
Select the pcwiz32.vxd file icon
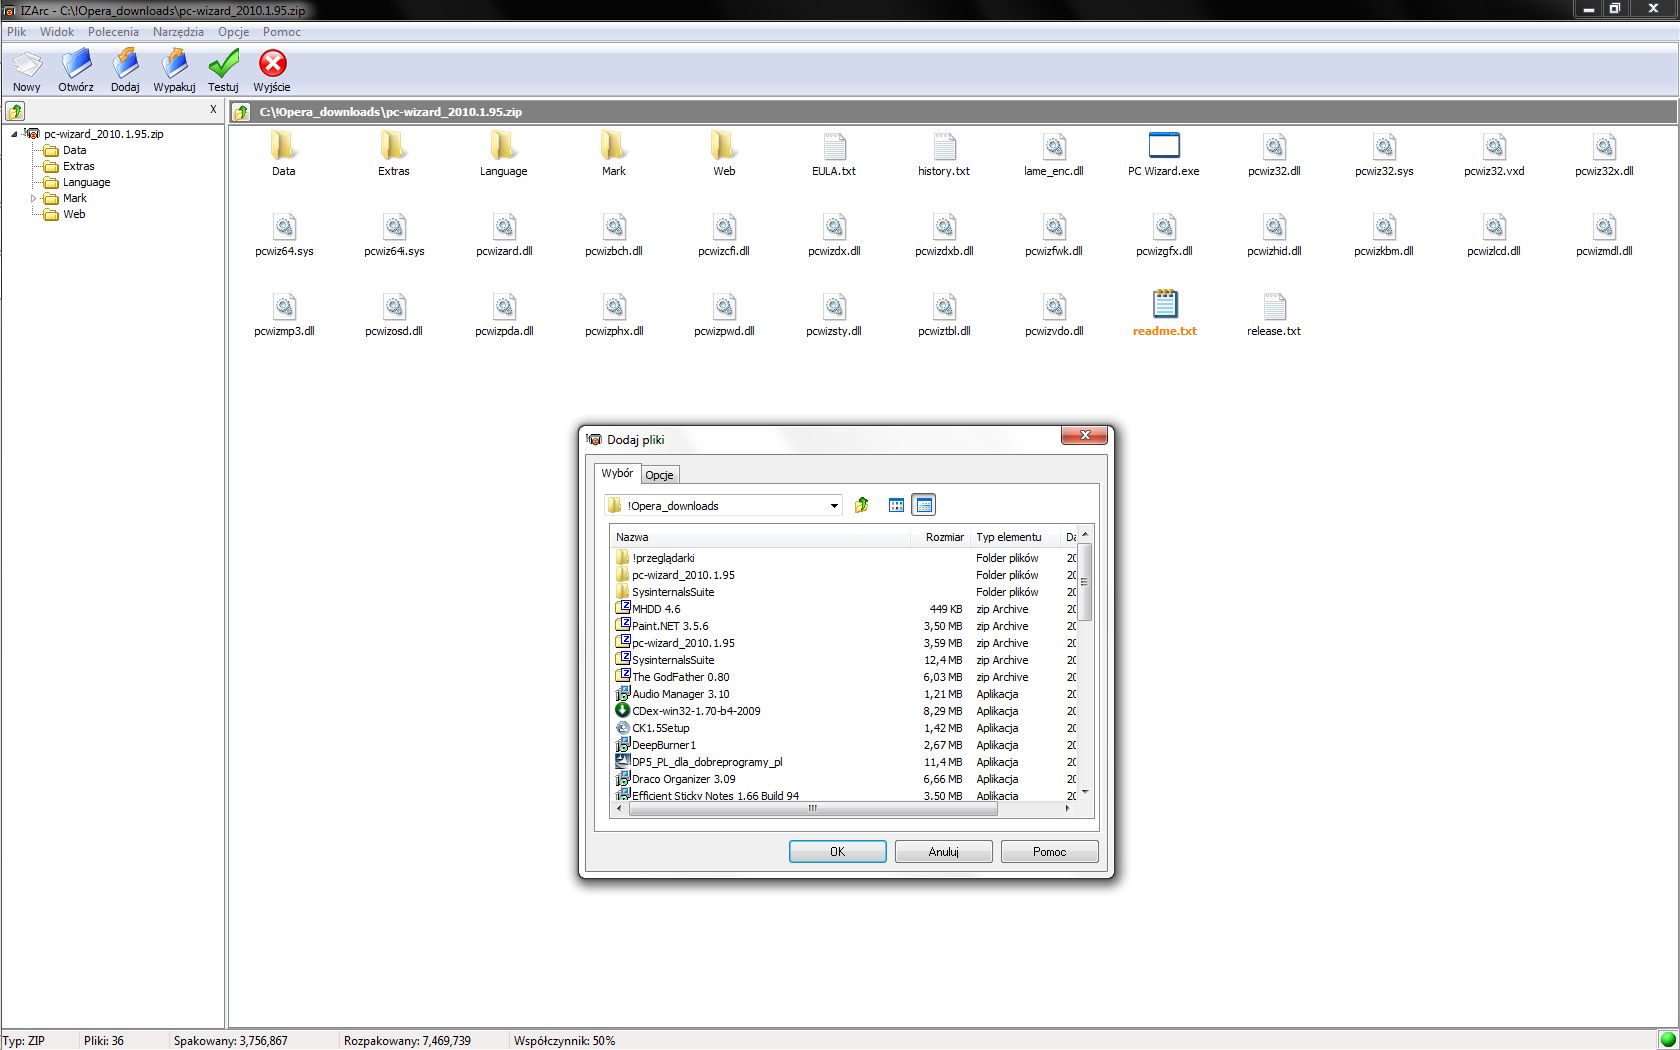point(1494,146)
